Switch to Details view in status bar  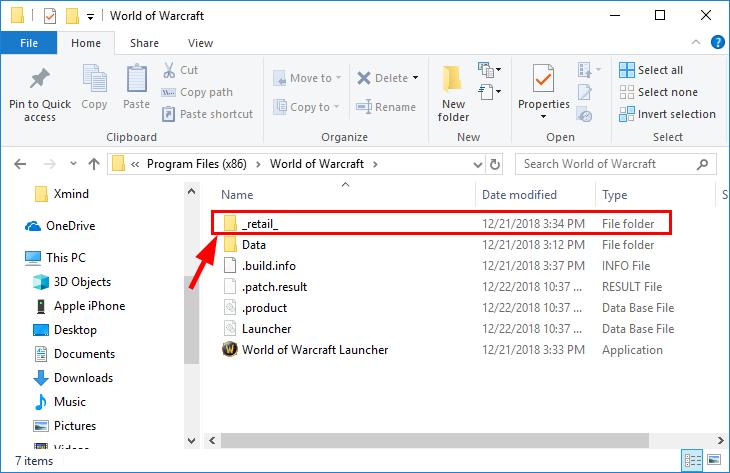[692, 460]
